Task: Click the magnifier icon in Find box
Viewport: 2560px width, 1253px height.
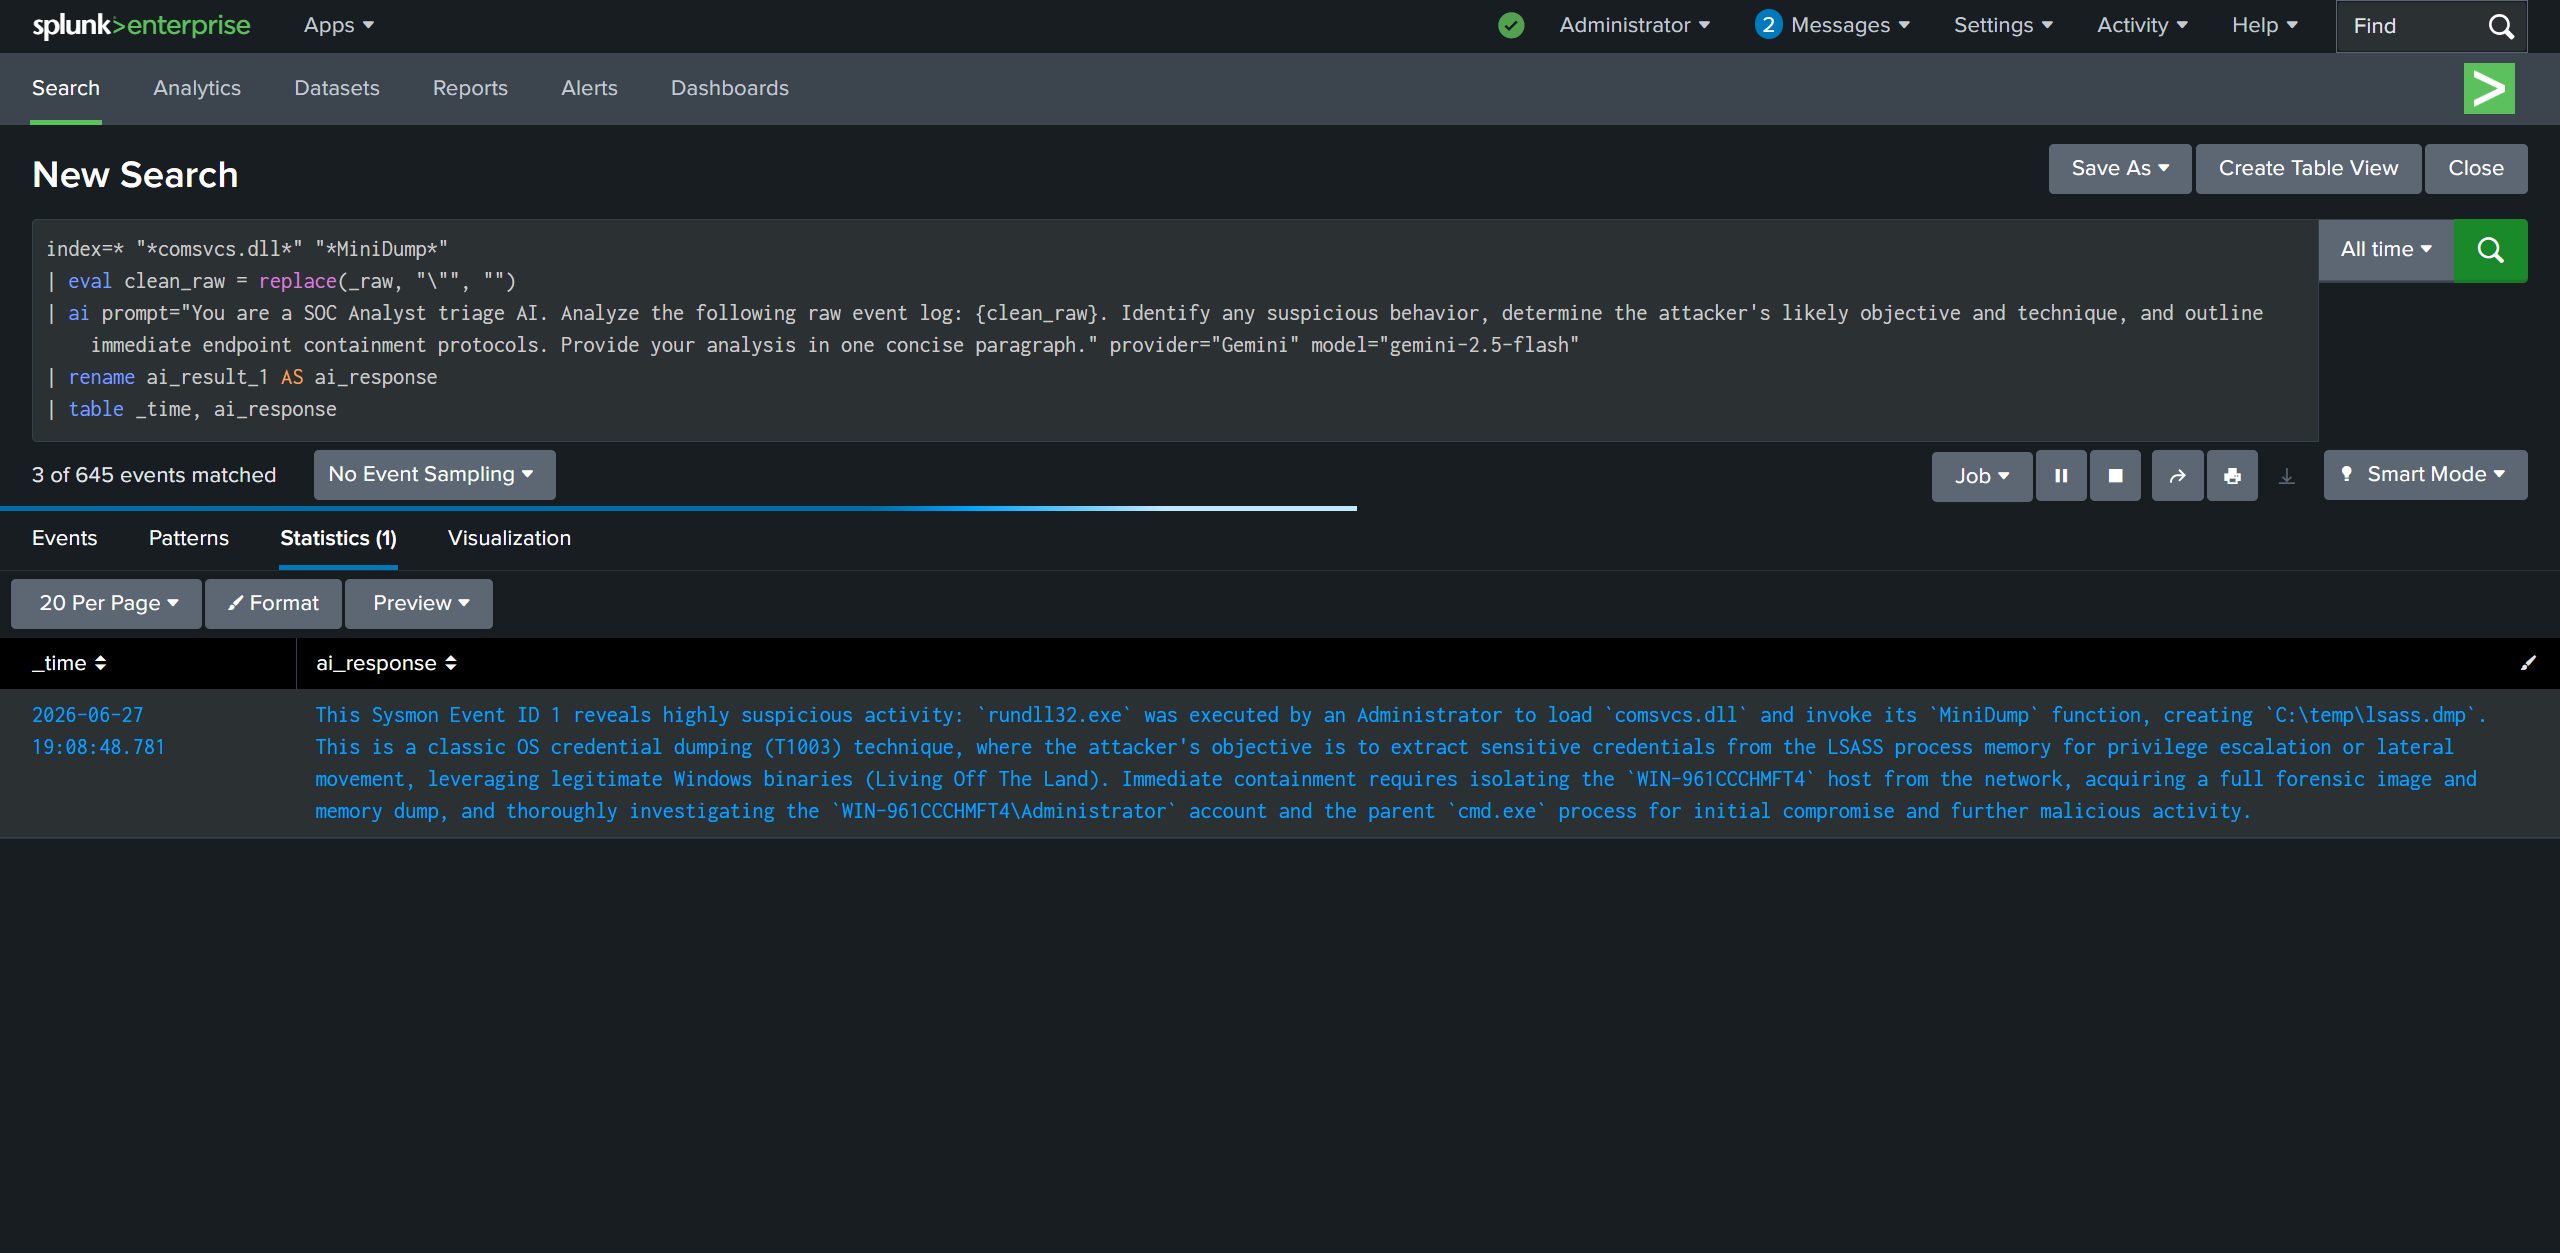Action: (2501, 26)
